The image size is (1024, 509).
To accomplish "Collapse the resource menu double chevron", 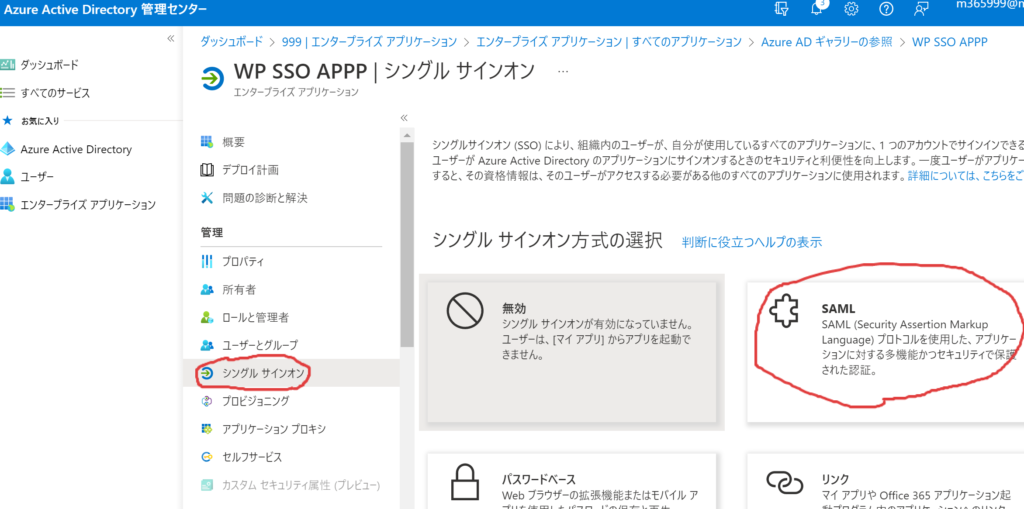I will [x=404, y=118].
